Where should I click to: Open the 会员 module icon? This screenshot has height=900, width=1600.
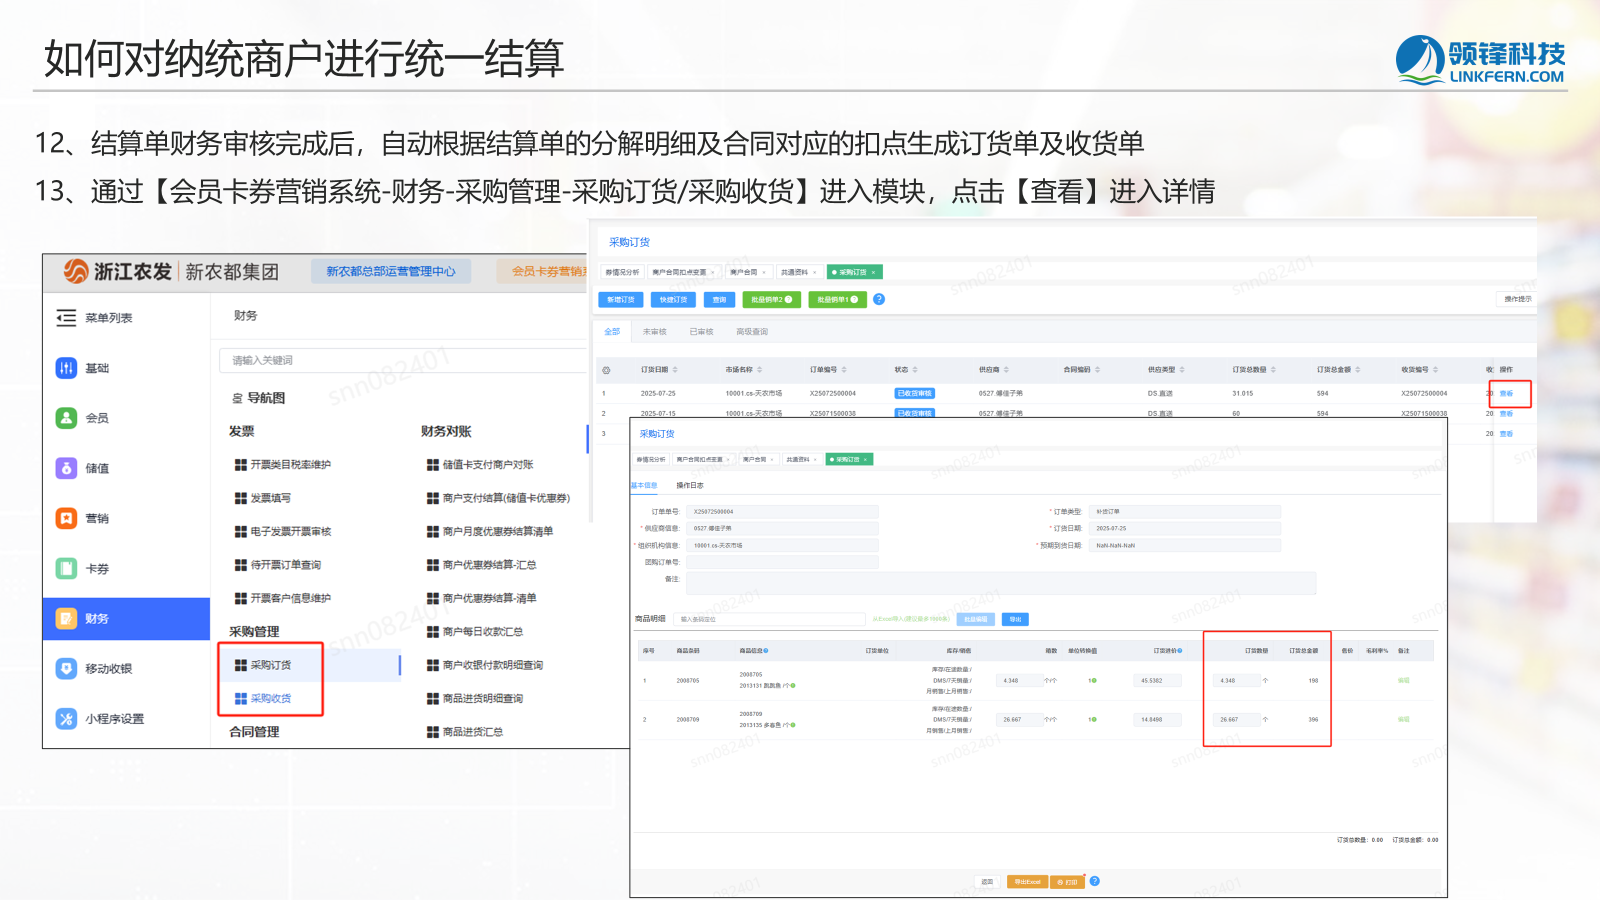[66, 418]
